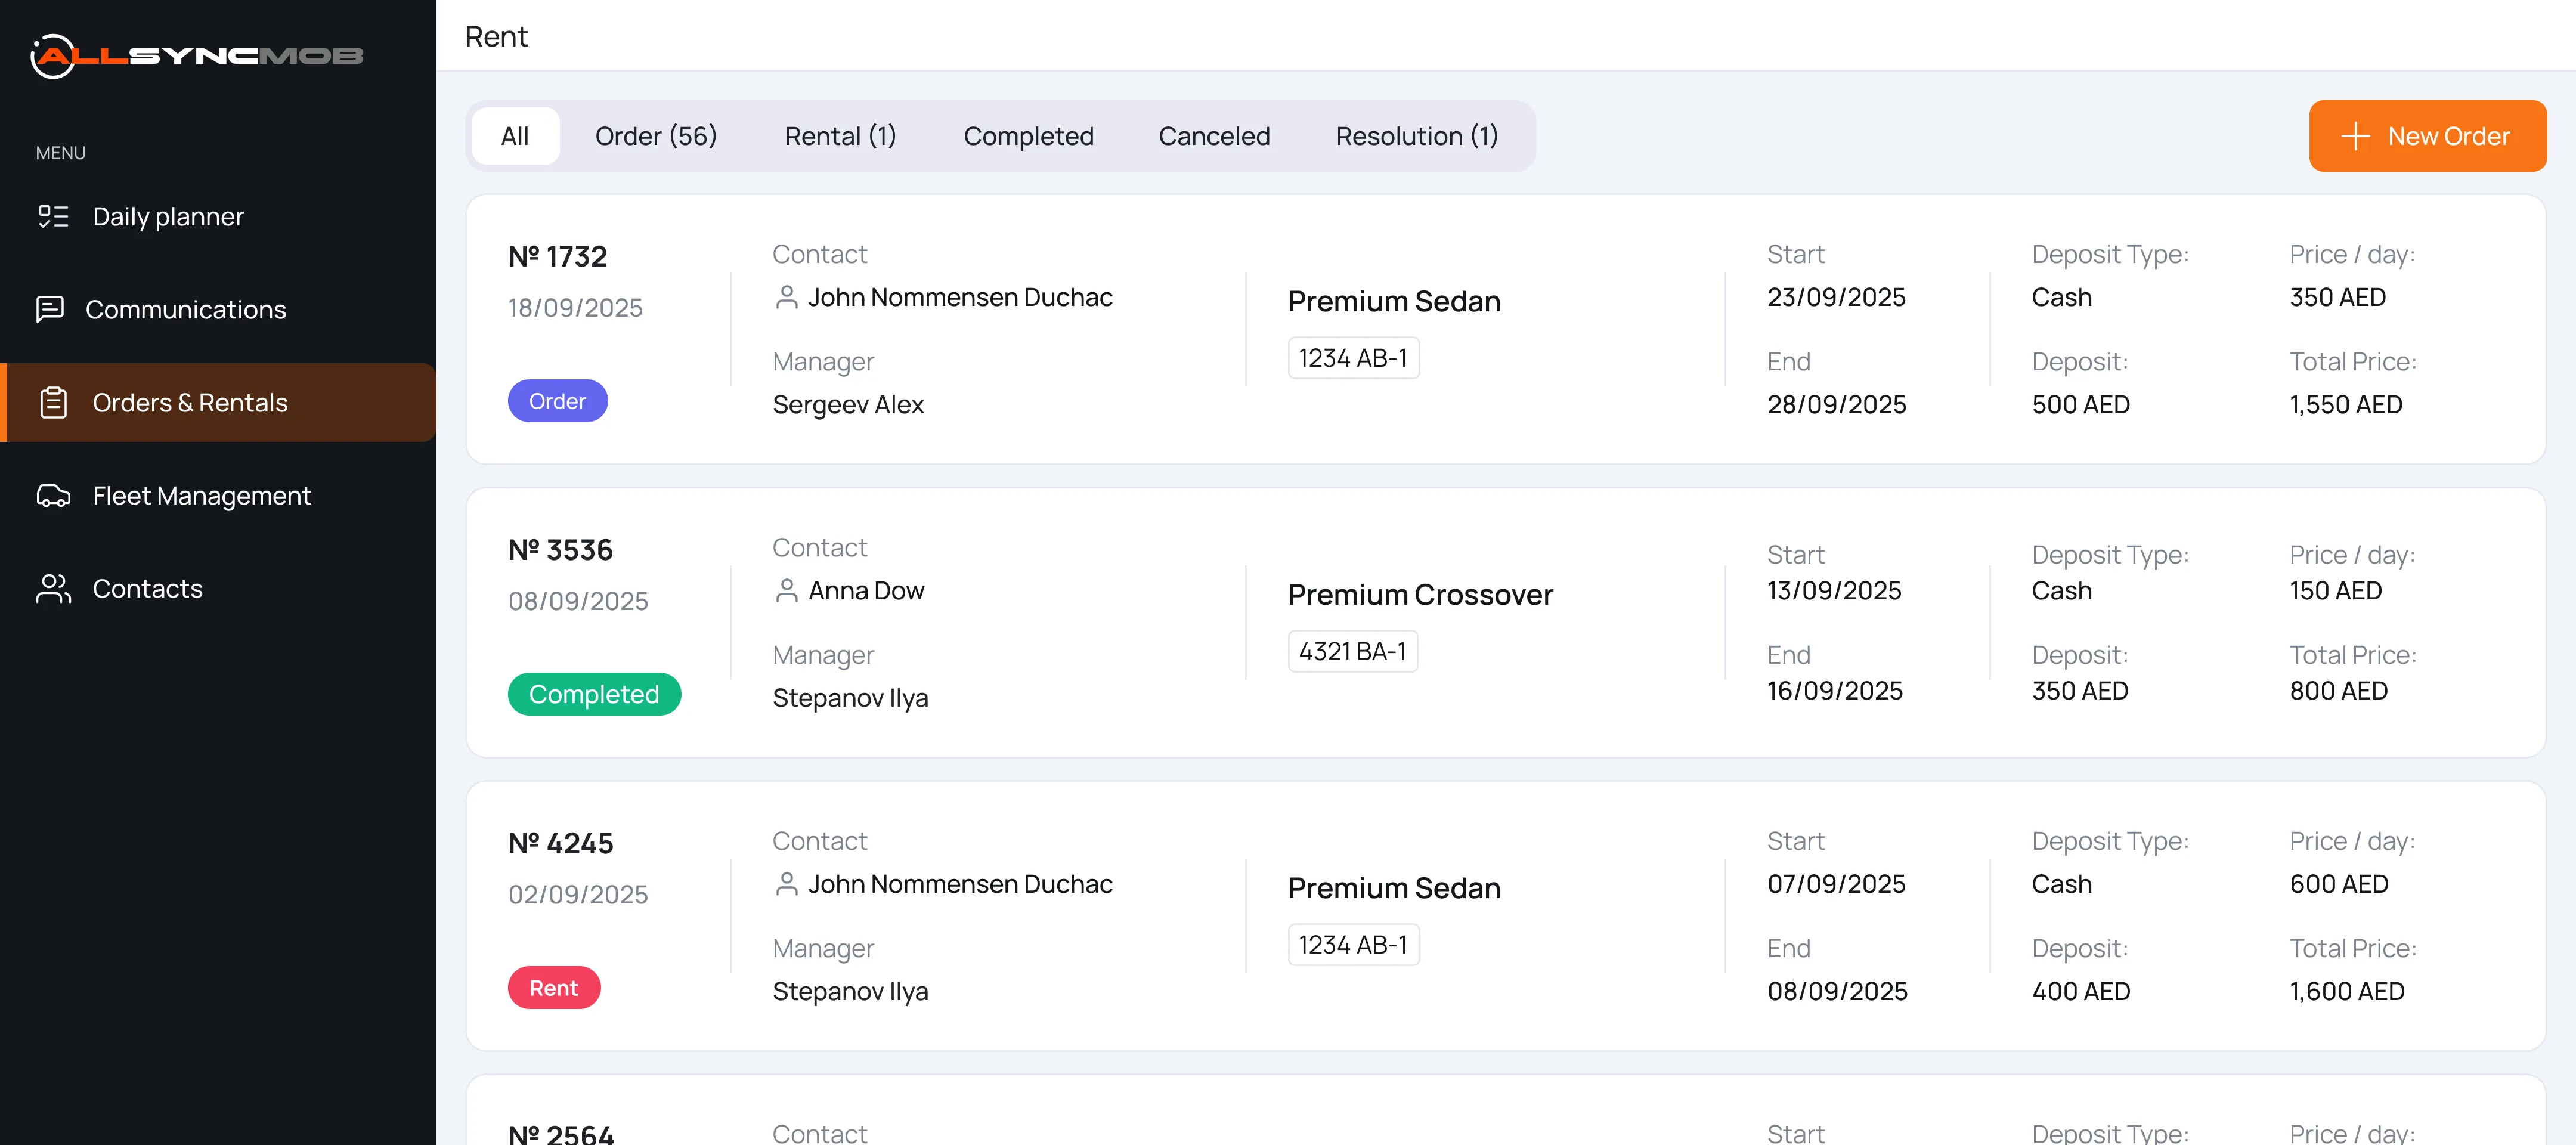The width and height of the screenshot is (2576, 1145).
Task: Filter by the Canceled tab
Action: click(x=1214, y=136)
